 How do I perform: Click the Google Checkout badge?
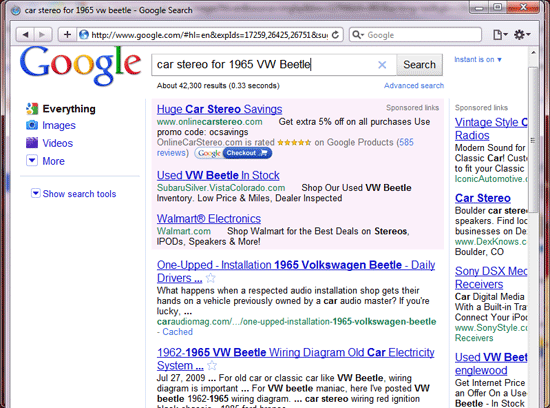[233, 153]
